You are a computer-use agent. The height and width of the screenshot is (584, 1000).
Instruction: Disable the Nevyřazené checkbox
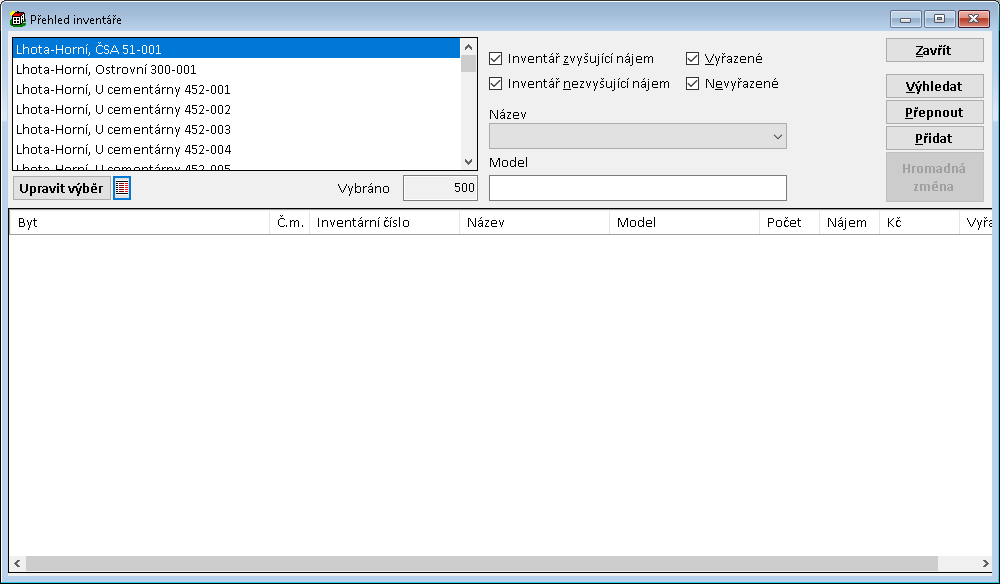point(693,84)
